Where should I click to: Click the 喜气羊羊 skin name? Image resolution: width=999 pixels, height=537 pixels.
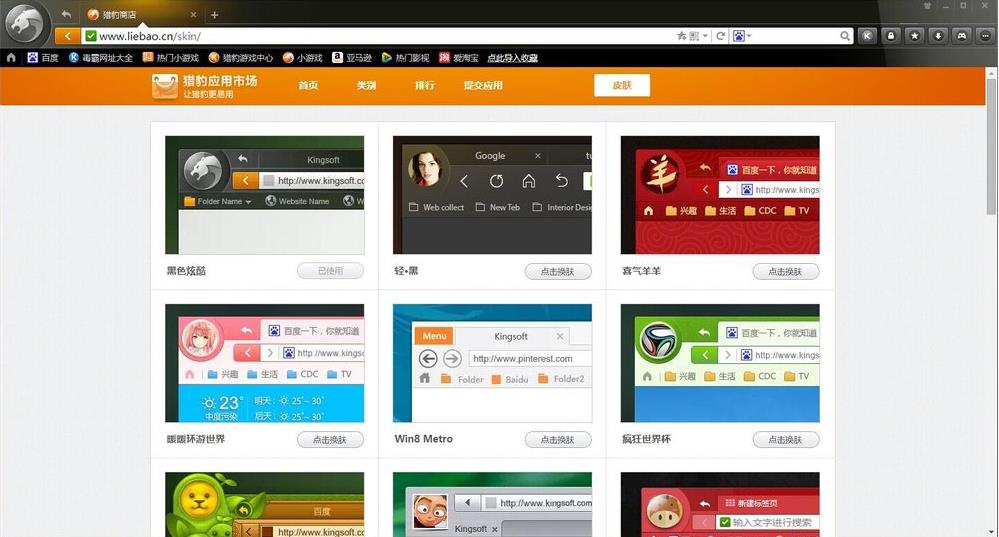tap(642, 271)
